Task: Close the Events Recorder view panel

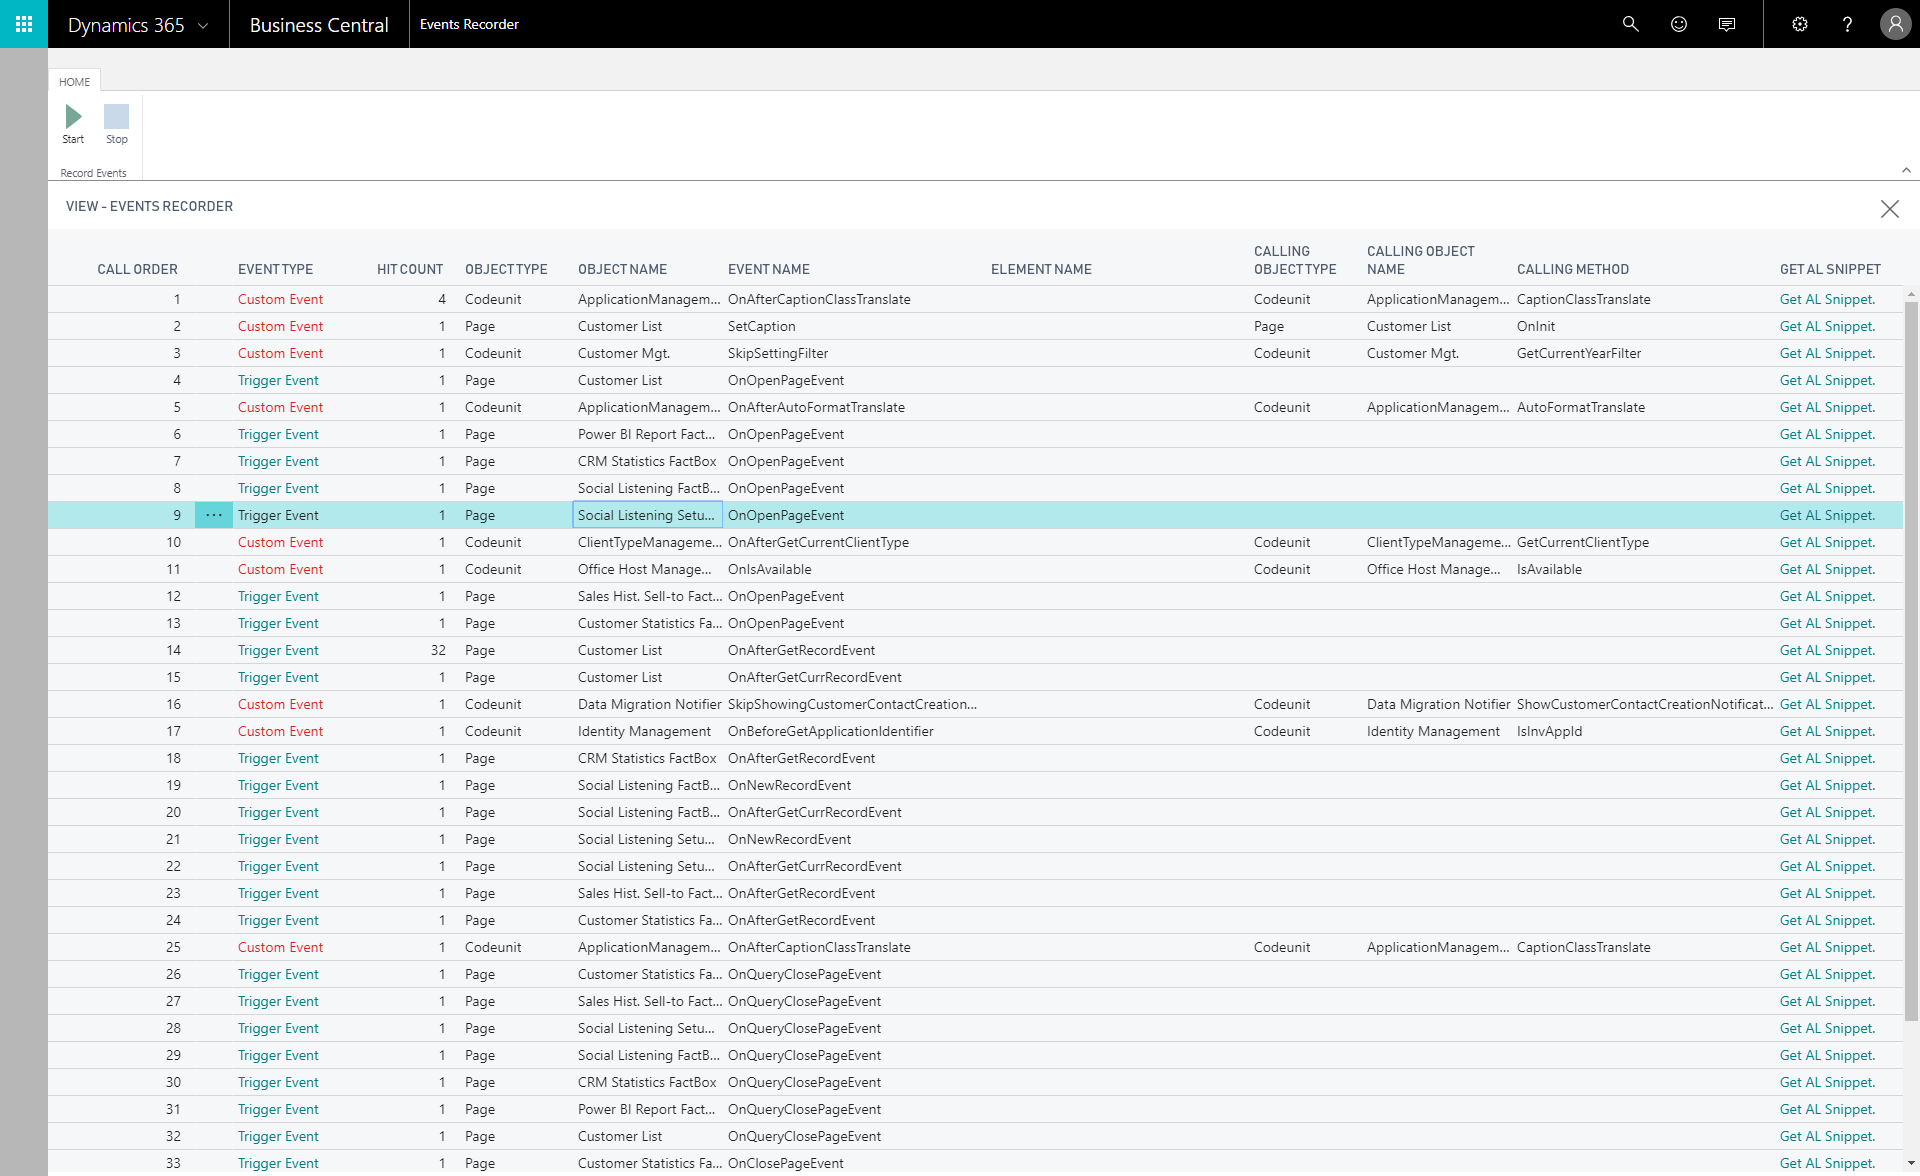Action: (x=1890, y=208)
